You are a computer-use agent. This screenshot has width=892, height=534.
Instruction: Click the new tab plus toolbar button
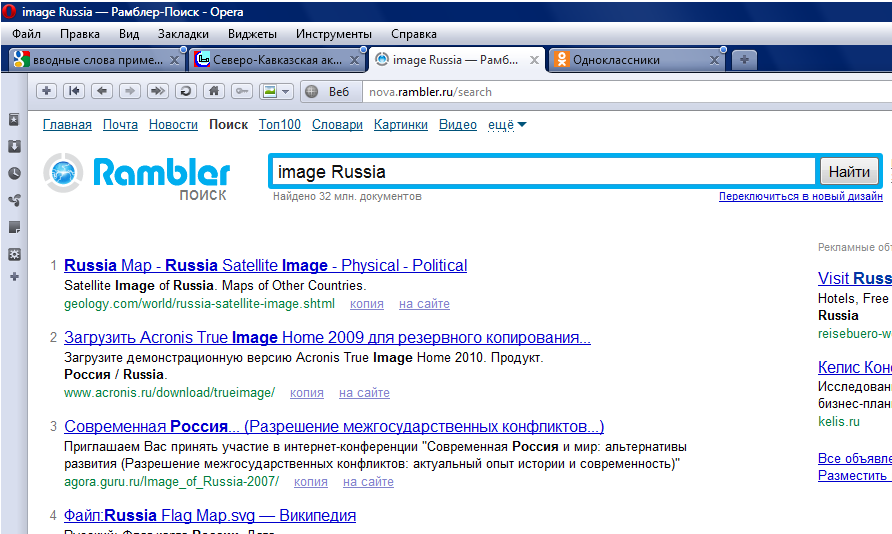click(x=46, y=91)
